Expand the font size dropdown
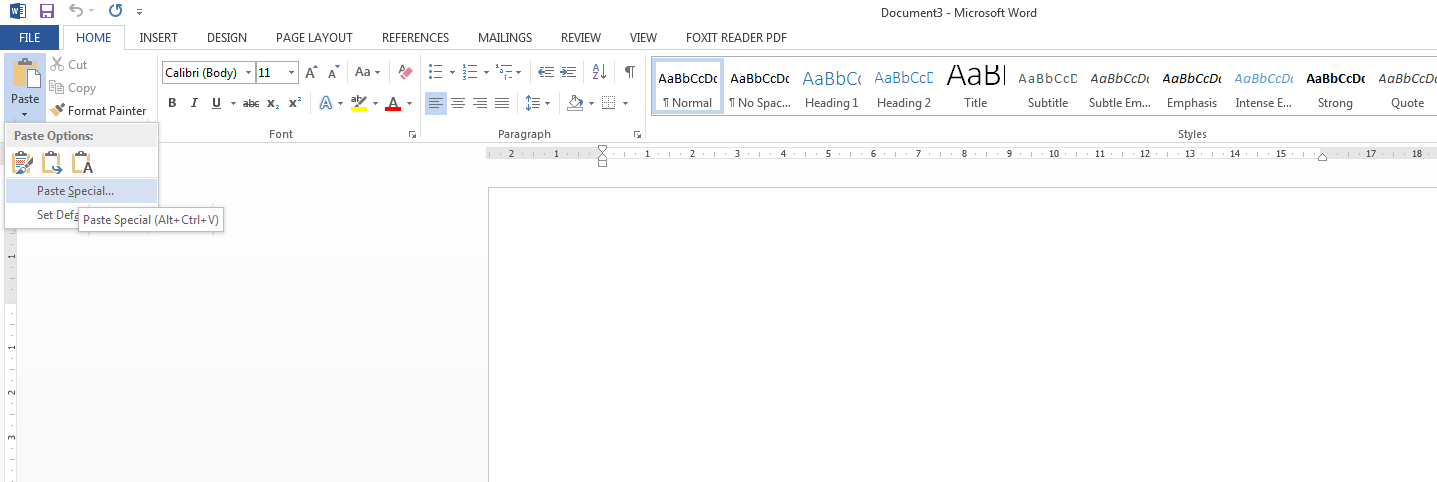This screenshot has width=1437, height=482. (x=291, y=72)
